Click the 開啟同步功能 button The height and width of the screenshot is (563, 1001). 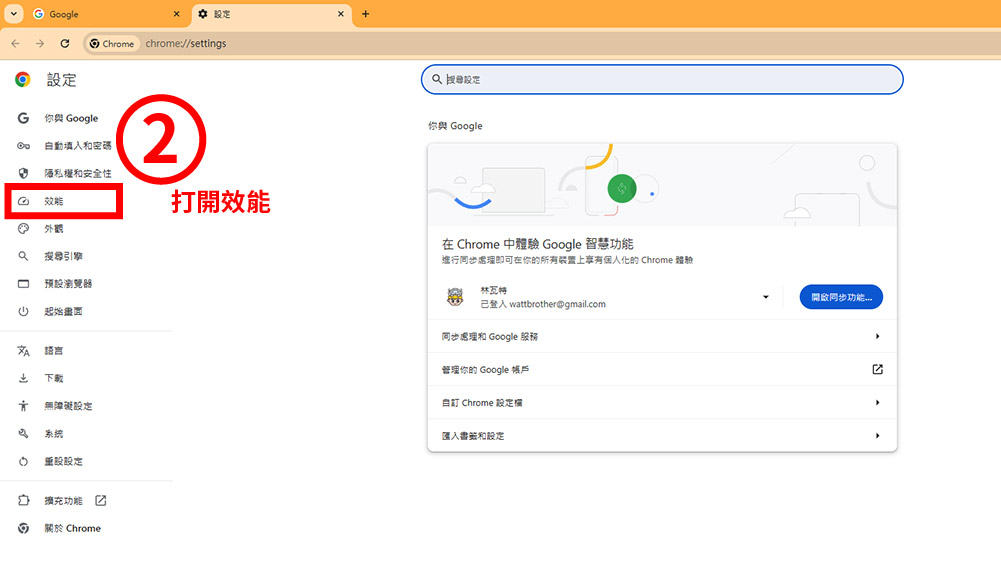coord(841,297)
